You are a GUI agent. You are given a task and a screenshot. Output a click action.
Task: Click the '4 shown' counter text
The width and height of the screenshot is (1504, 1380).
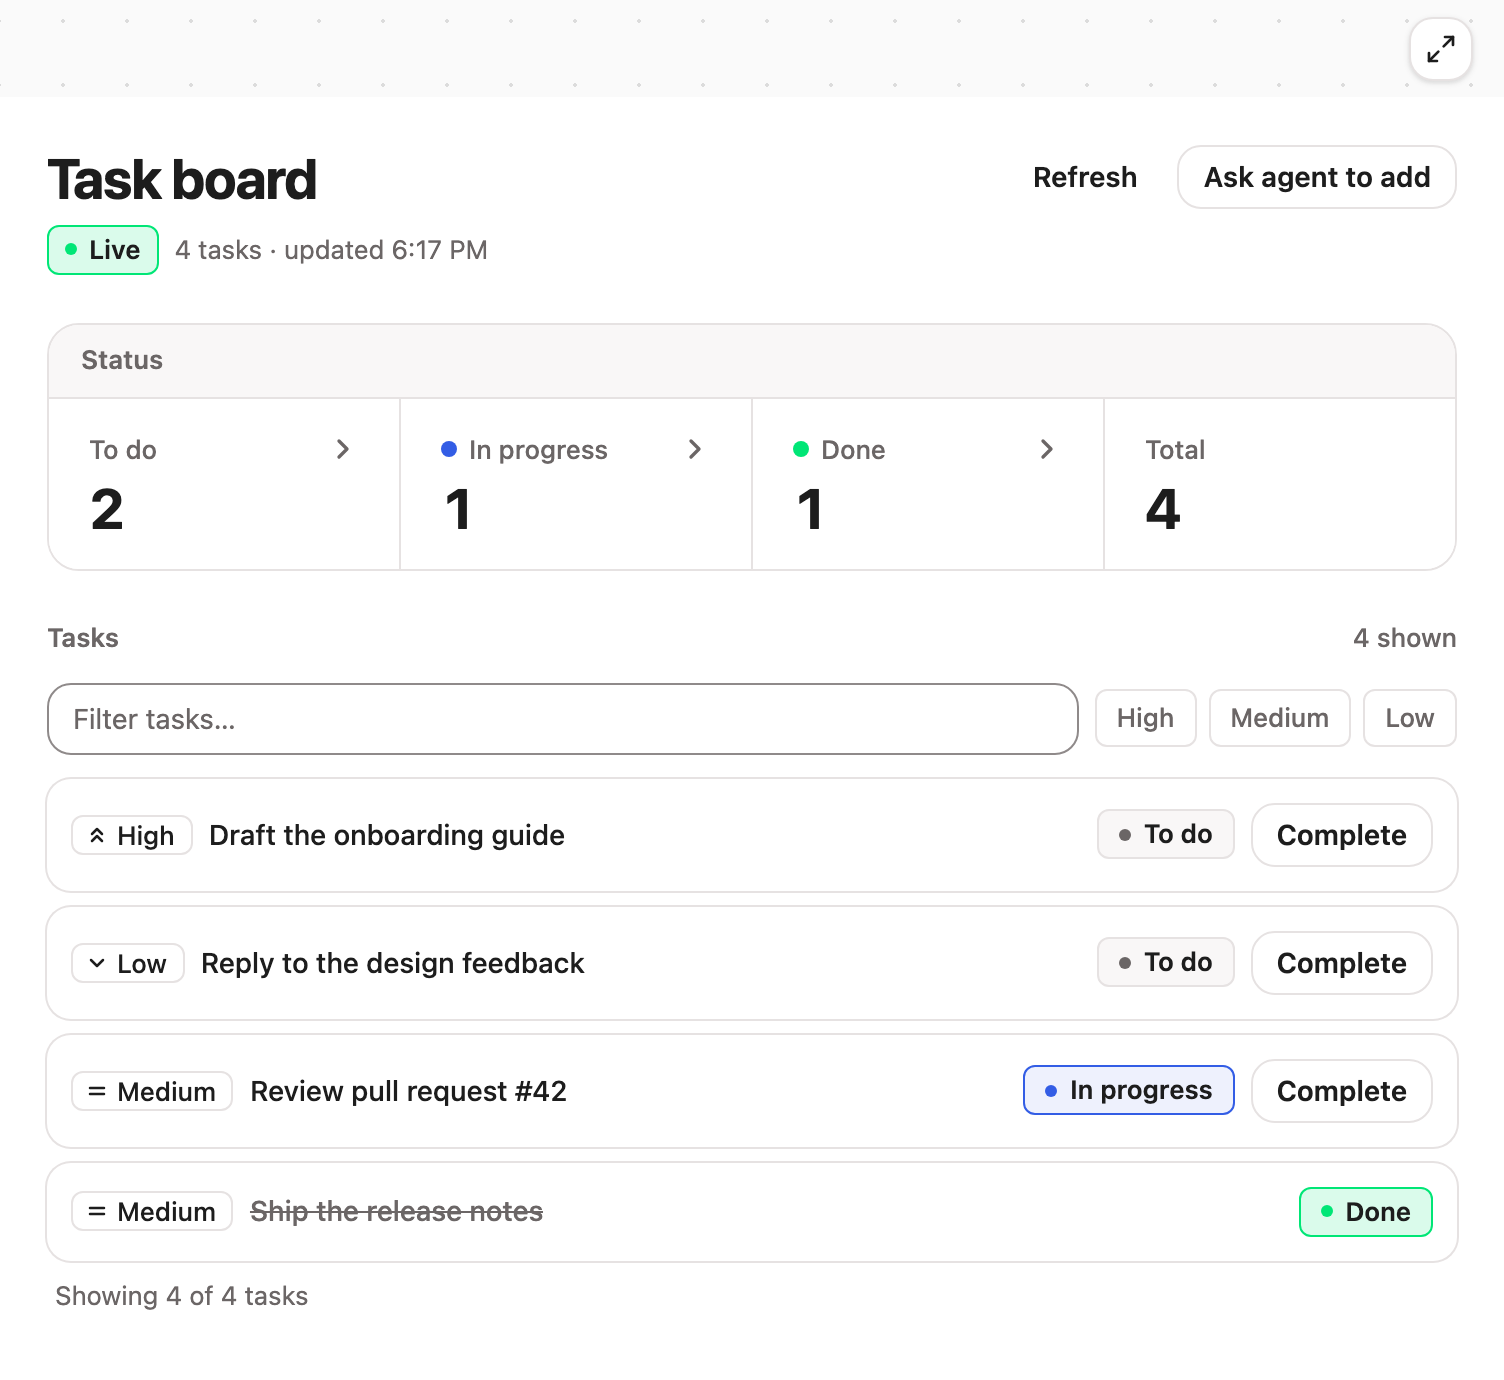[x=1405, y=638]
